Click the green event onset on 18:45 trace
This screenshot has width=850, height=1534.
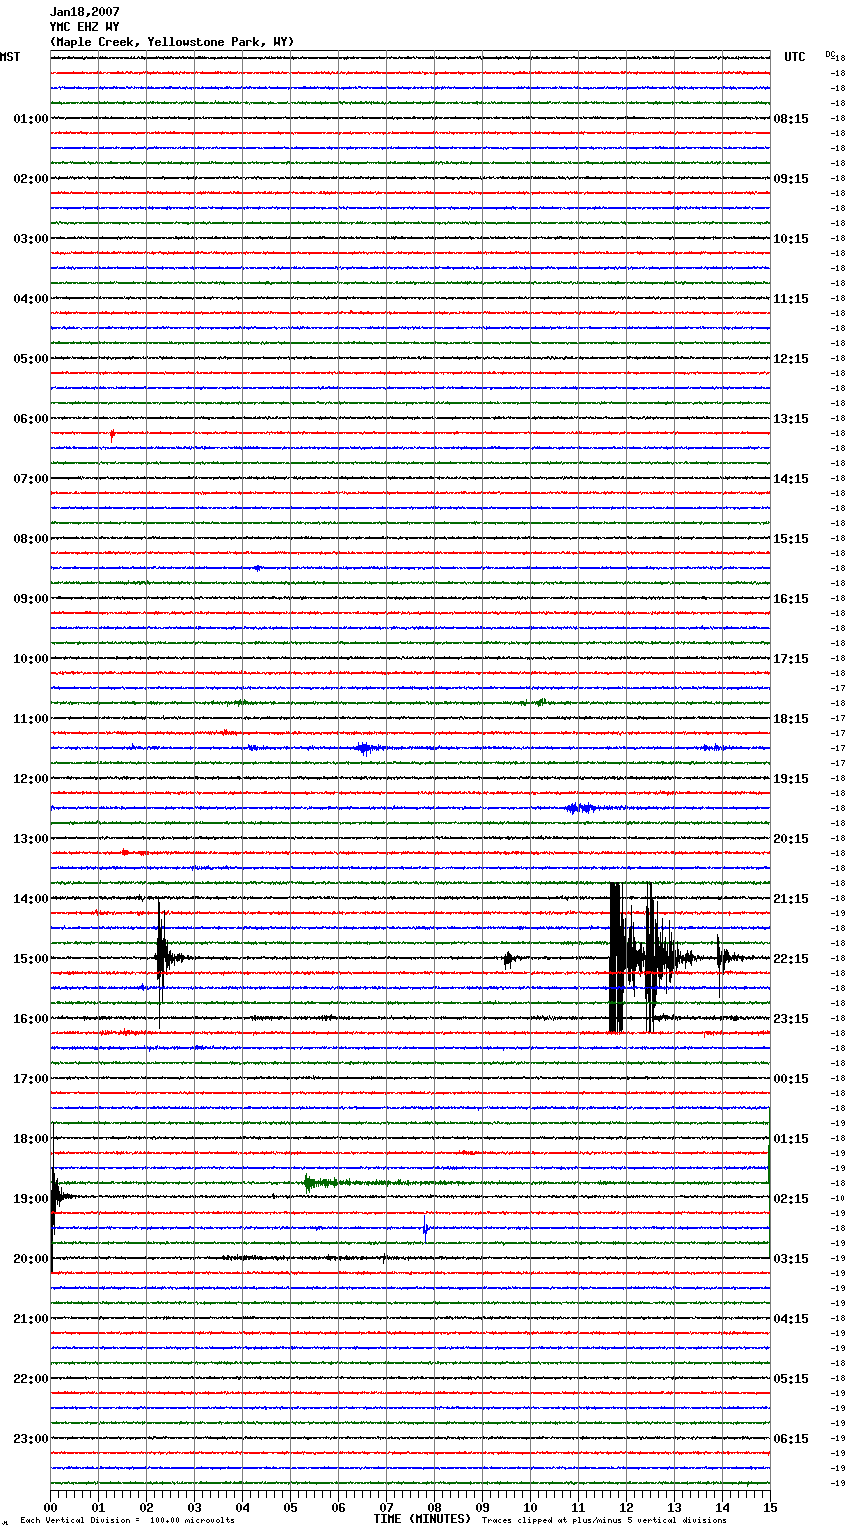coord(308,1184)
